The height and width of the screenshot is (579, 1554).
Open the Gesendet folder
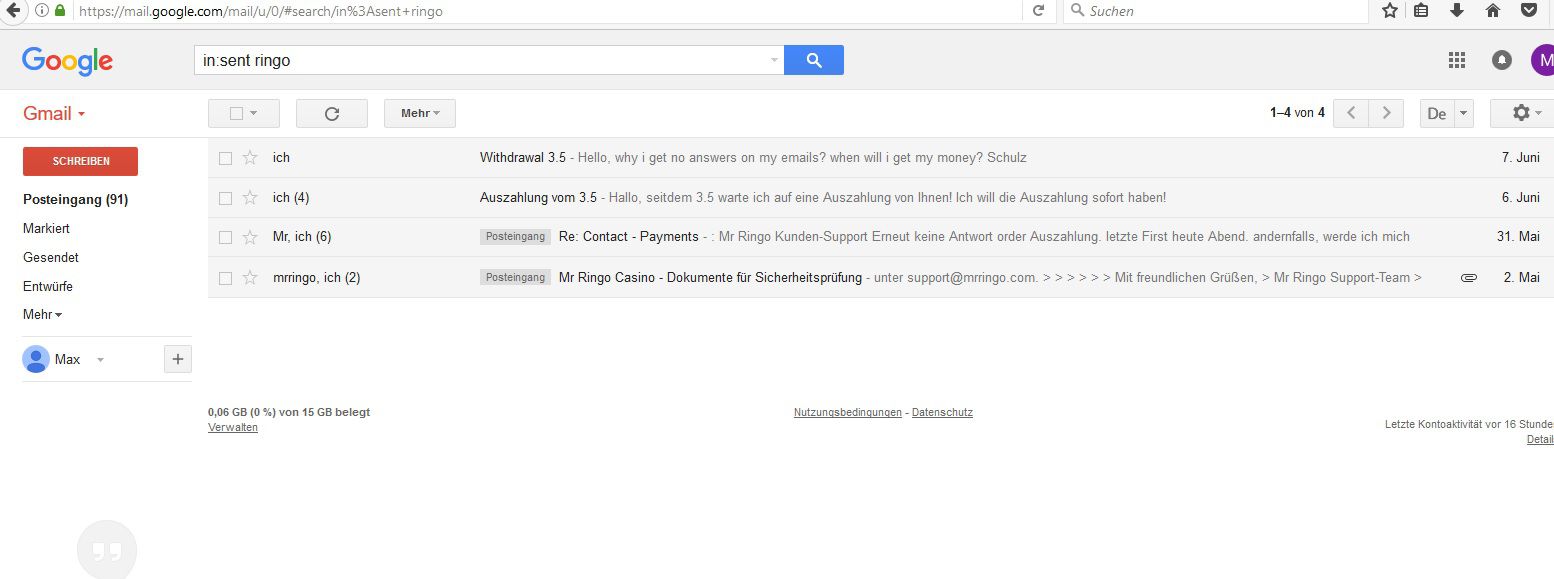(51, 257)
